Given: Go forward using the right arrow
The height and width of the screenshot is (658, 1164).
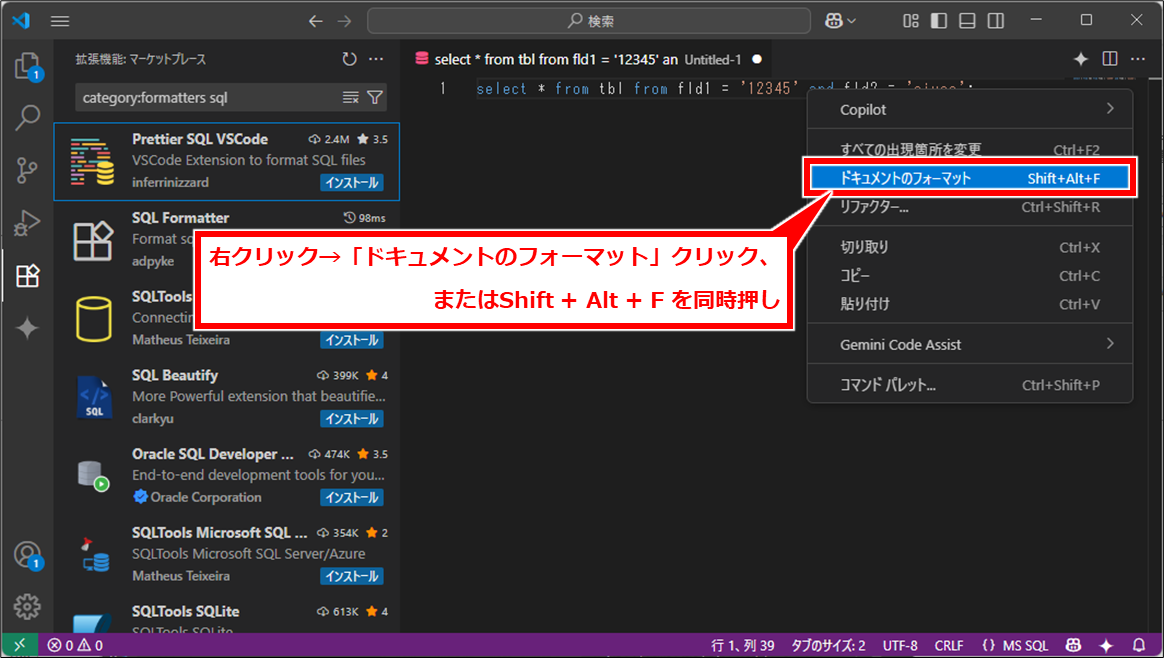Looking at the screenshot, I should click(344, 21).
